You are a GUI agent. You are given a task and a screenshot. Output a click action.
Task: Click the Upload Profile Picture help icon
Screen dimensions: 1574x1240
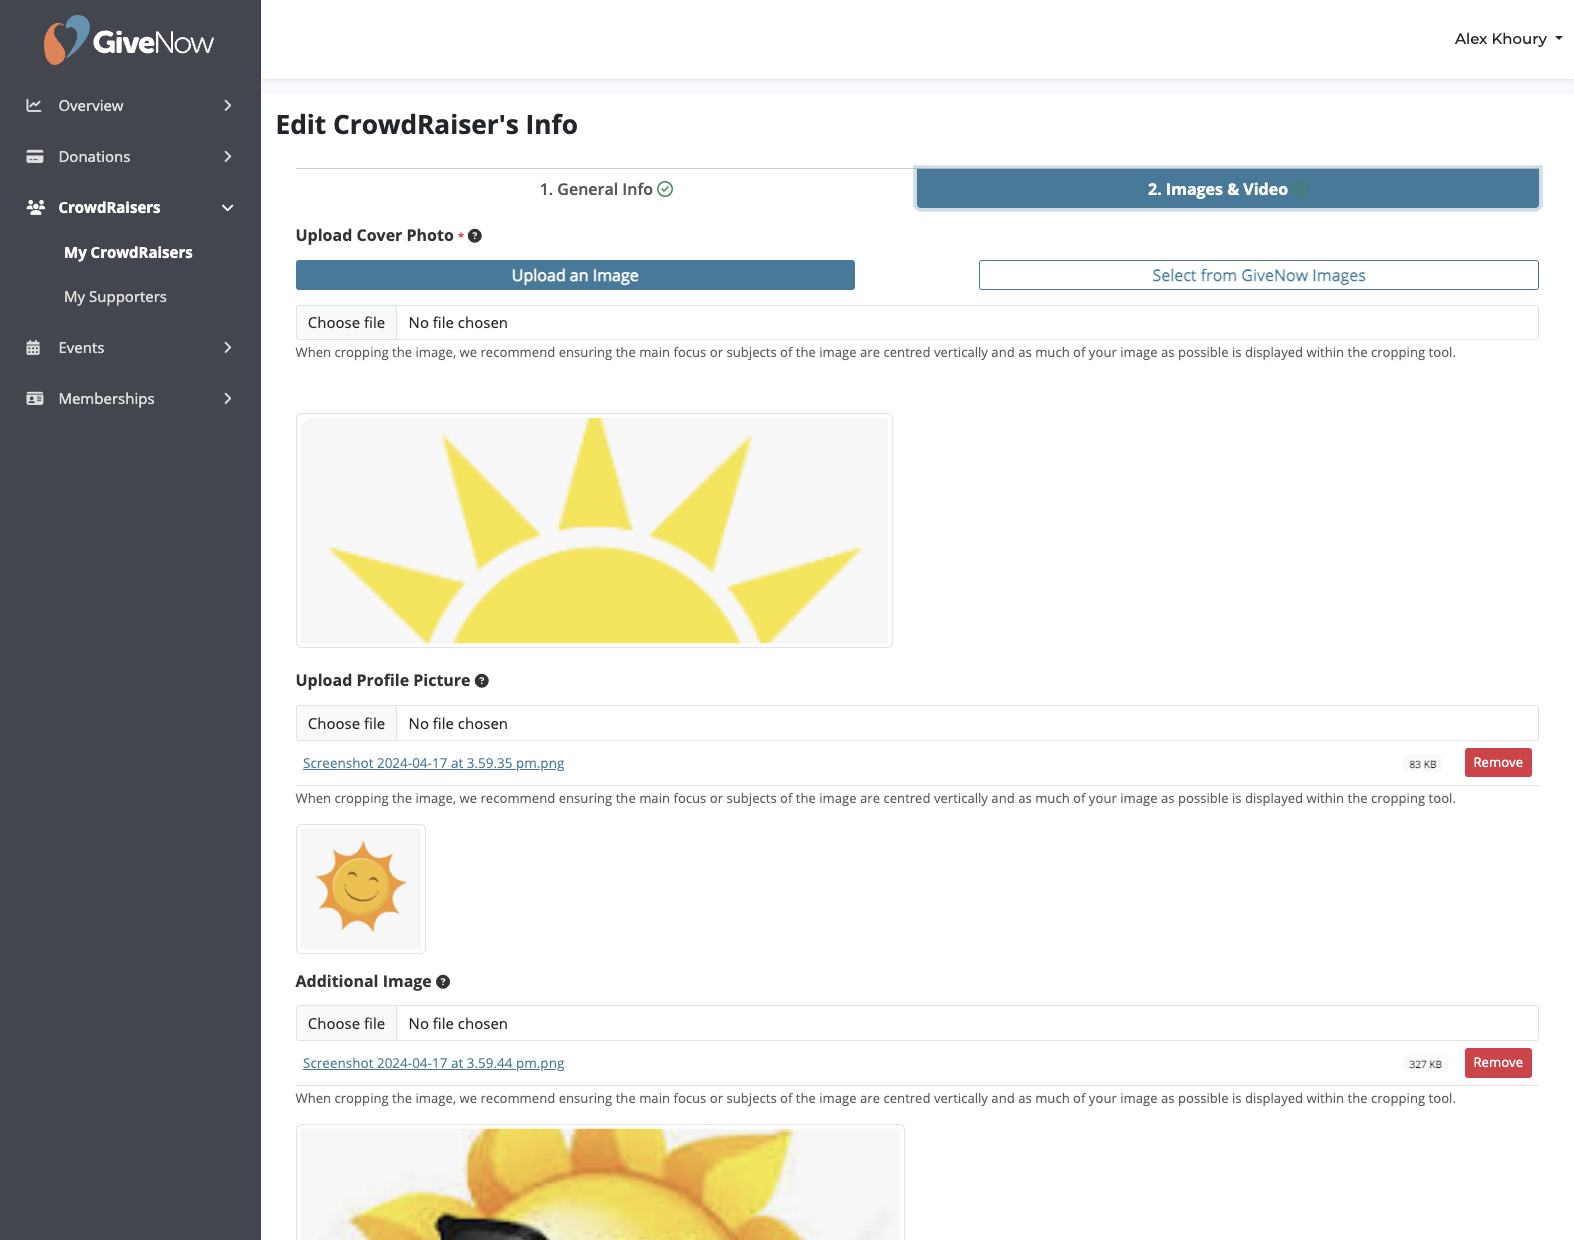[482, 681]
